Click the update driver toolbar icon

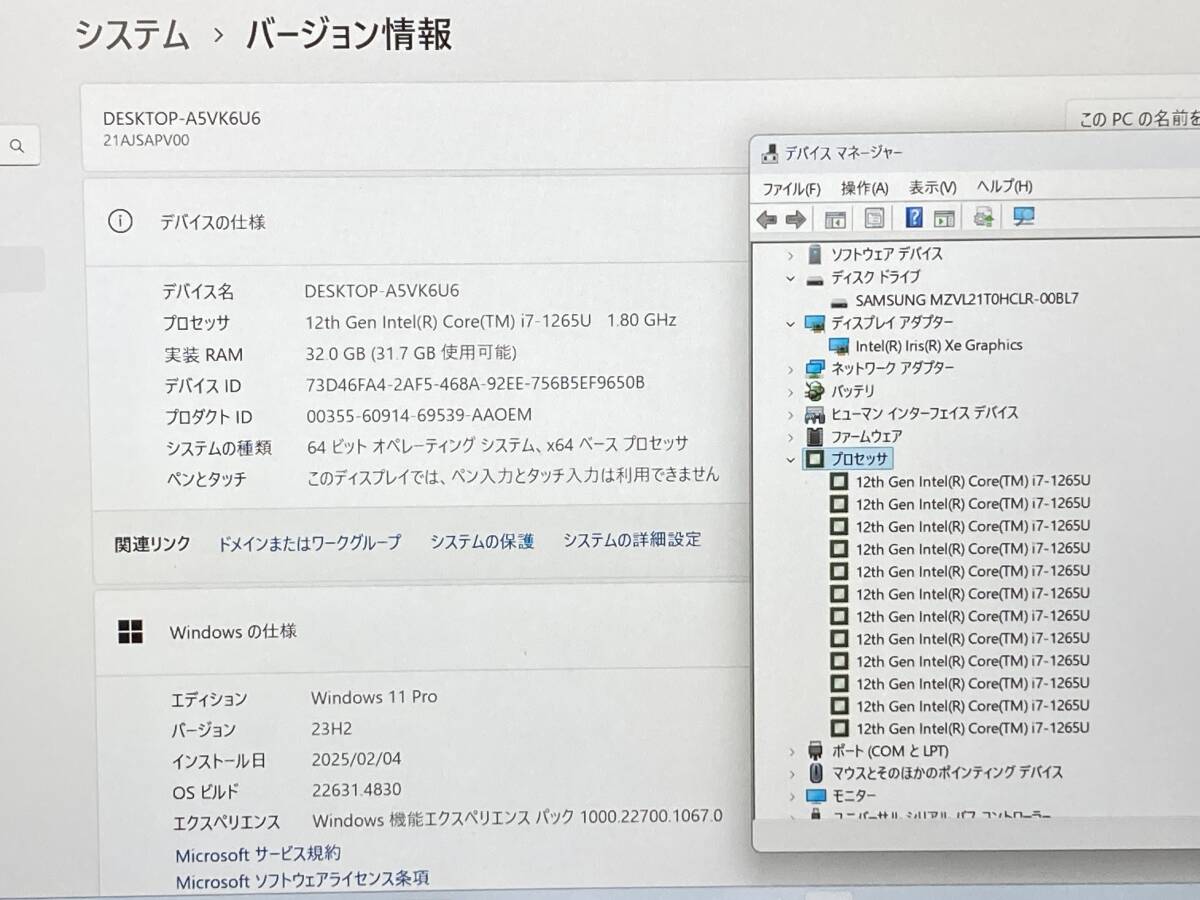pyautogui.click(x=984, y=217)
